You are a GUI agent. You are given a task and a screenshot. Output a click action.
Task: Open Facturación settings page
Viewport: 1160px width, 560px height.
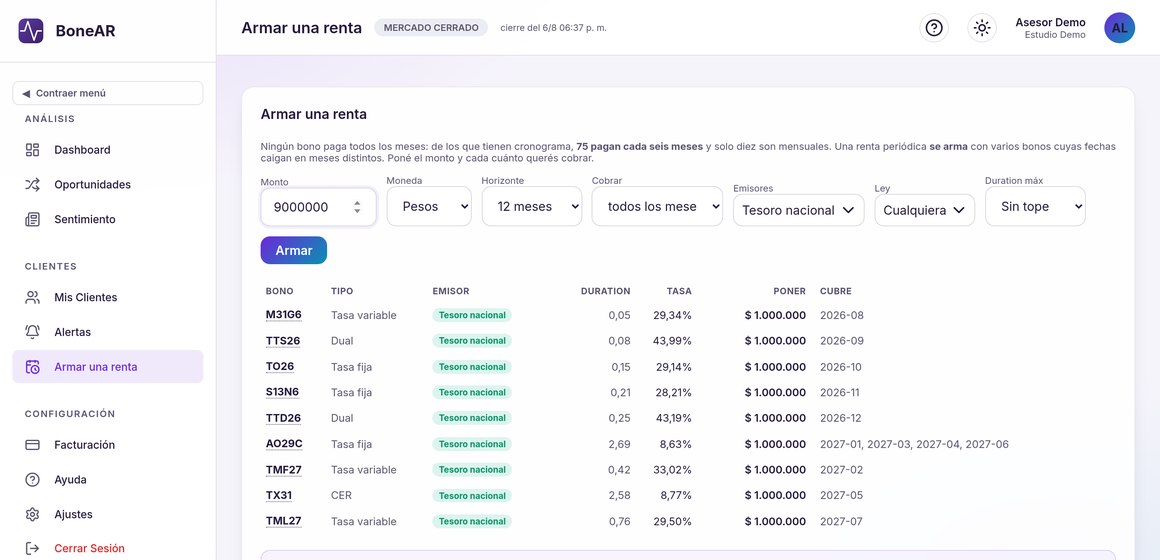pos(108,445)
